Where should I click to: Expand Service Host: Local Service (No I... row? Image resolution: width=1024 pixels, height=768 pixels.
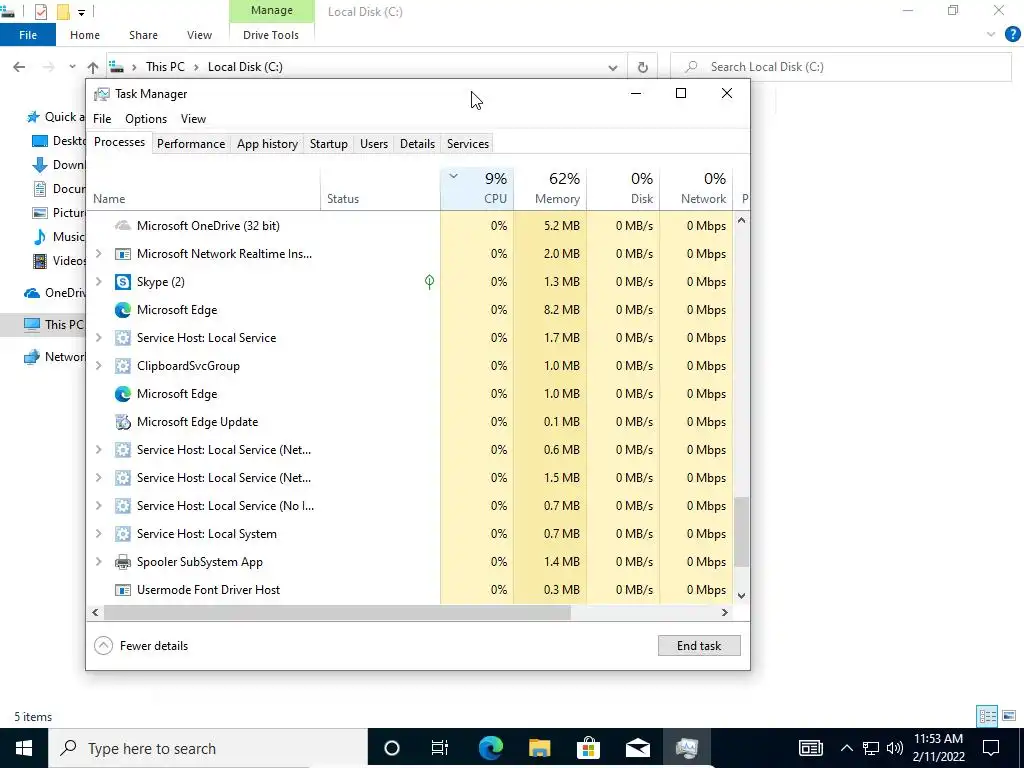point(99,505)
